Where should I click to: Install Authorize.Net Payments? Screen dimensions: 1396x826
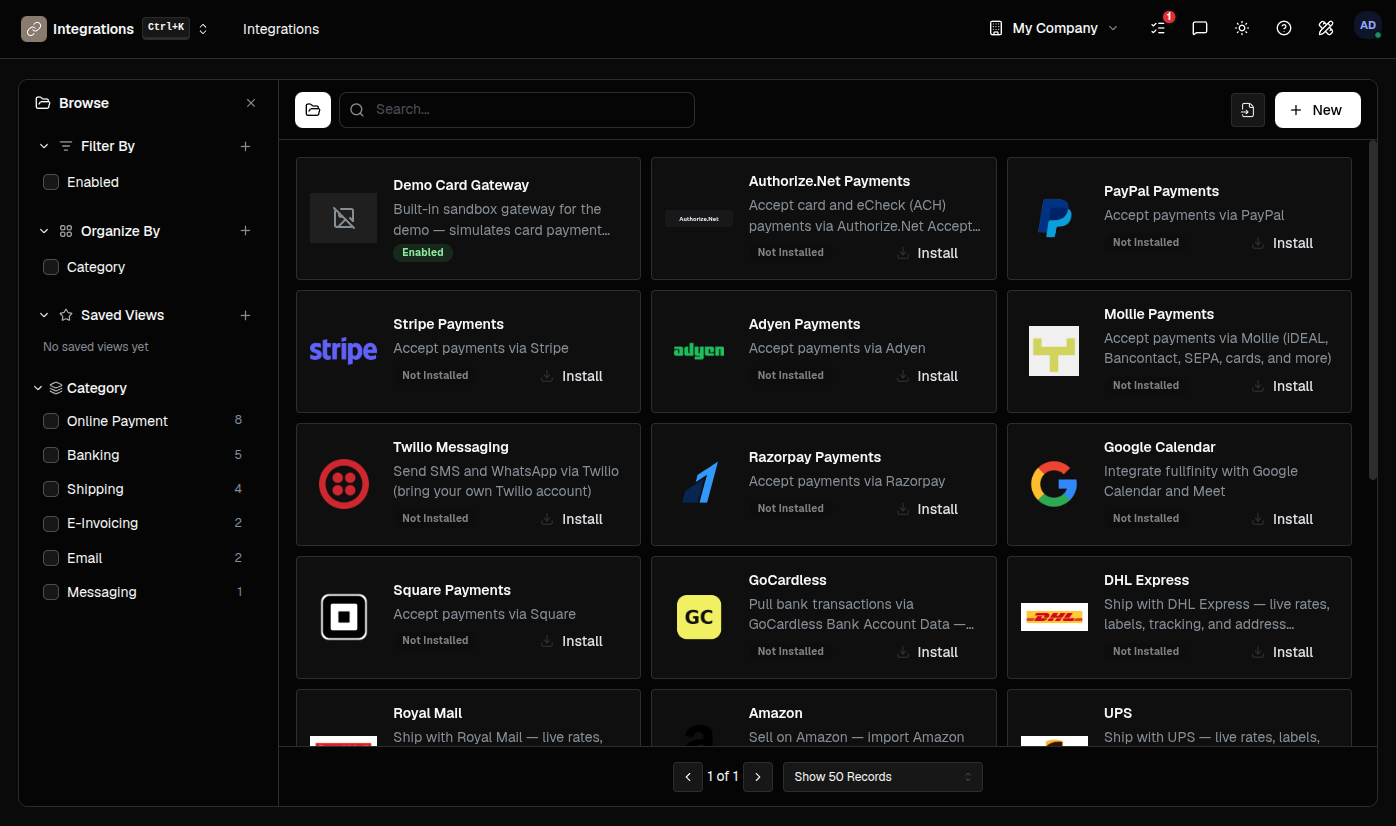tap(928, 253)
